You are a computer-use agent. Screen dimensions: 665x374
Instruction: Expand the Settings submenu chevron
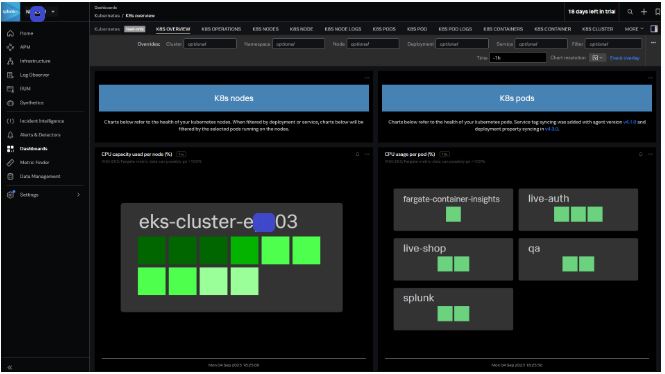(x=78, y=195)
